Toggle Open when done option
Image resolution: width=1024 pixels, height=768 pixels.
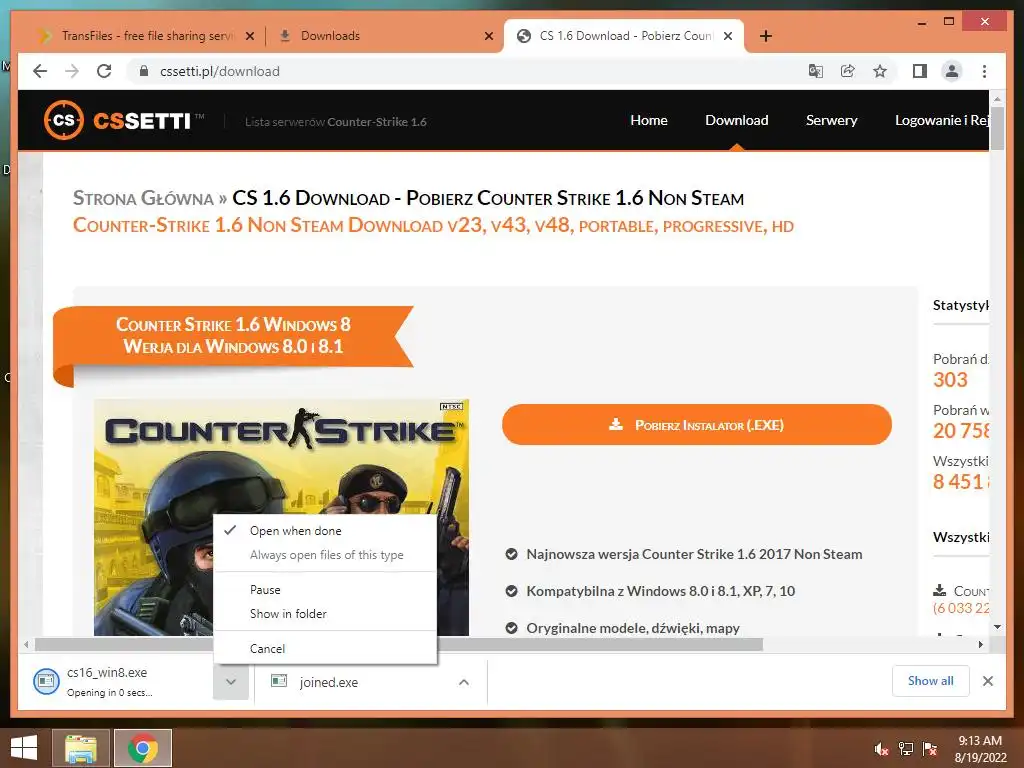tap(325, 531)
